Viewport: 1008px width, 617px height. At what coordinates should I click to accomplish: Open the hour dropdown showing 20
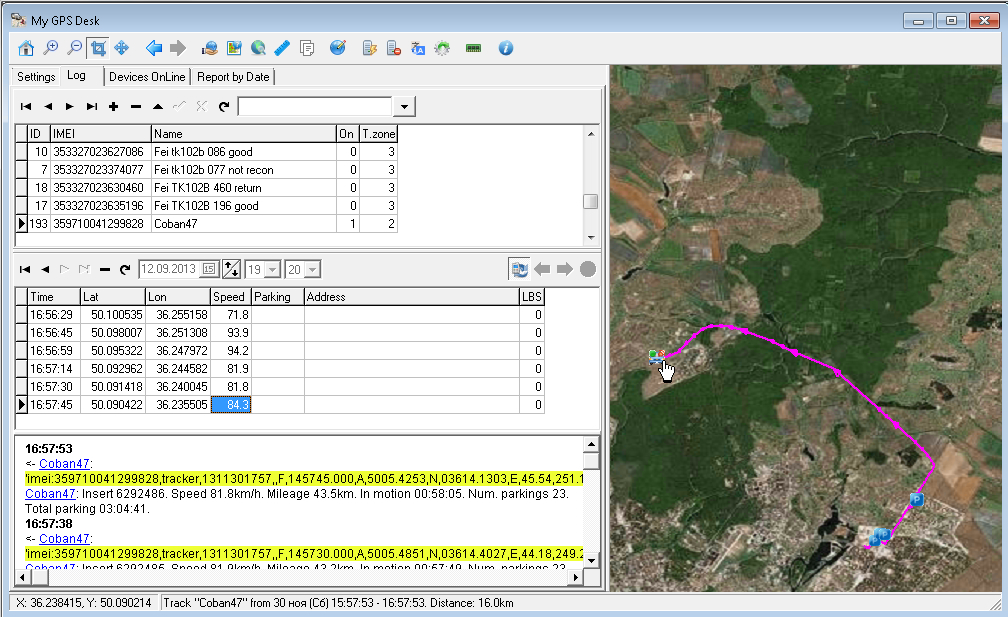[313, 270]
